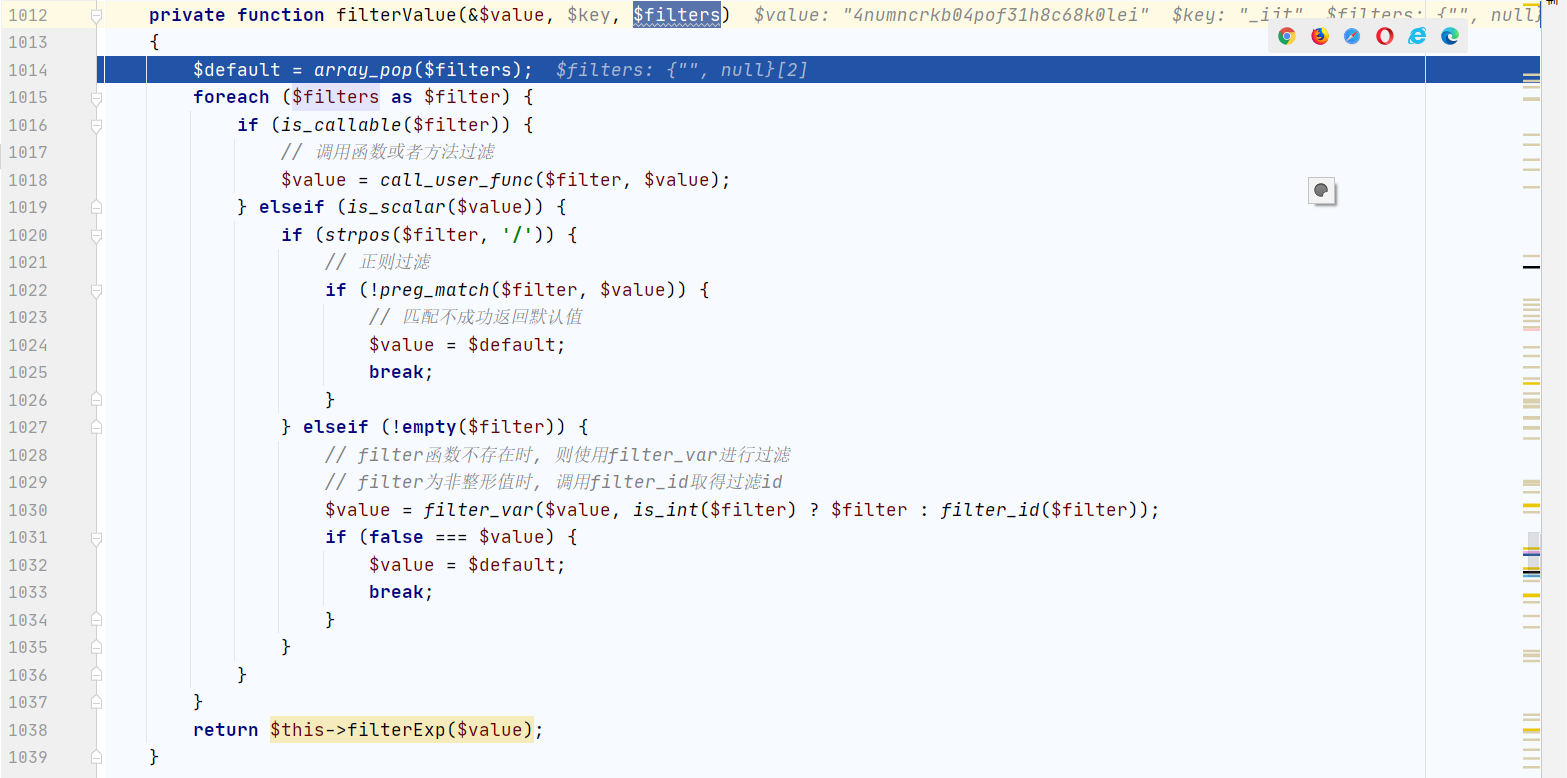Click the false keyword on line 1031
The image size is (1567, 778).
(x=396, y=537)
